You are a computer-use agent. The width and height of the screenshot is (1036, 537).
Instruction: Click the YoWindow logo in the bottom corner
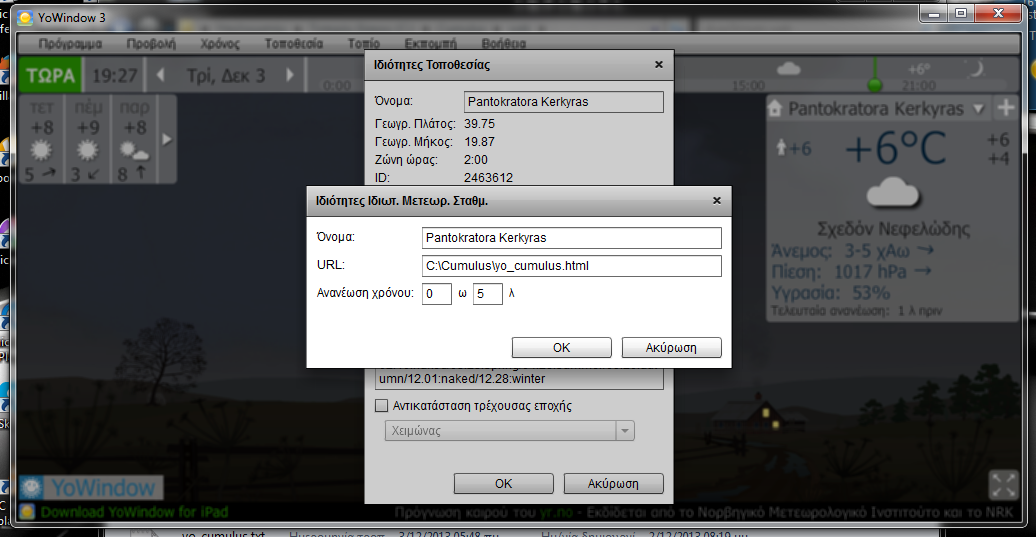point(90,488)
